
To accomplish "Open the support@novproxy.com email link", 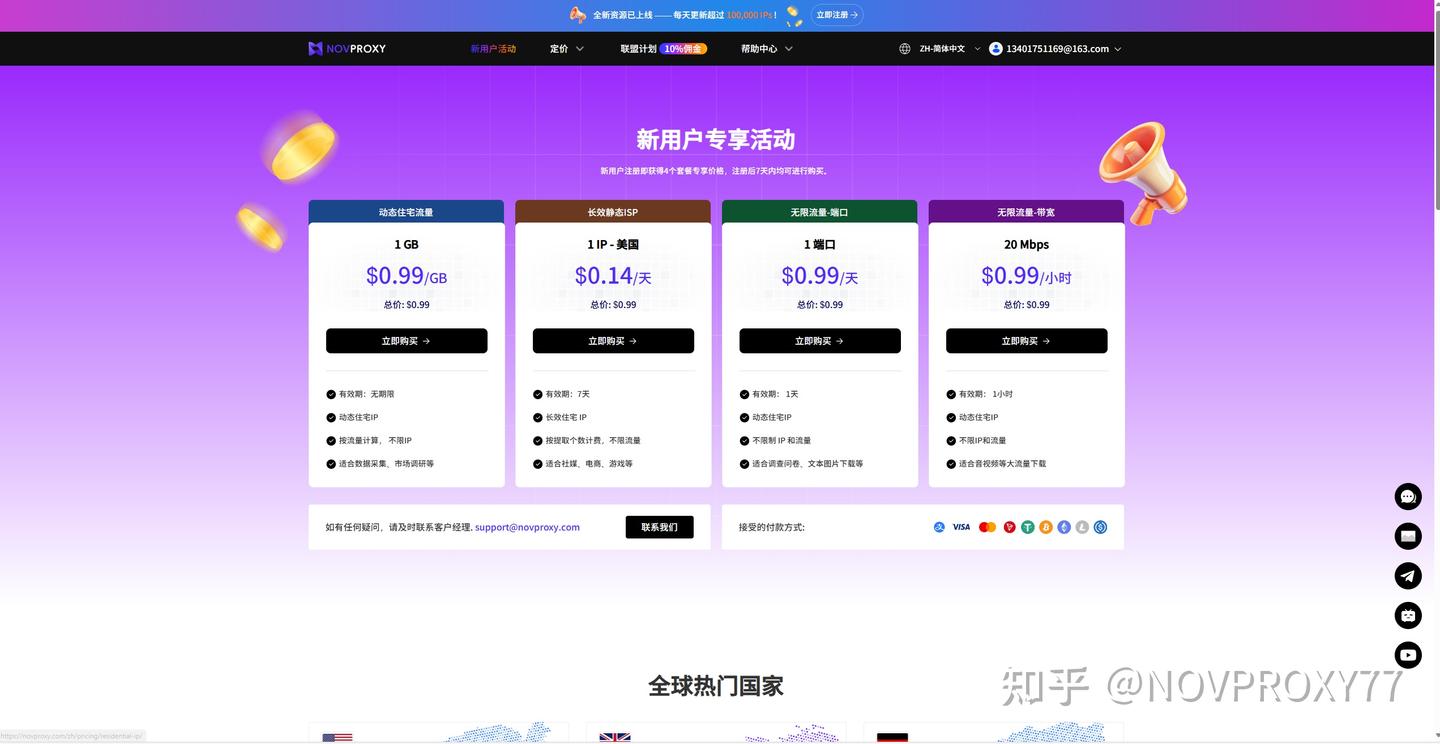I will 527,527.
